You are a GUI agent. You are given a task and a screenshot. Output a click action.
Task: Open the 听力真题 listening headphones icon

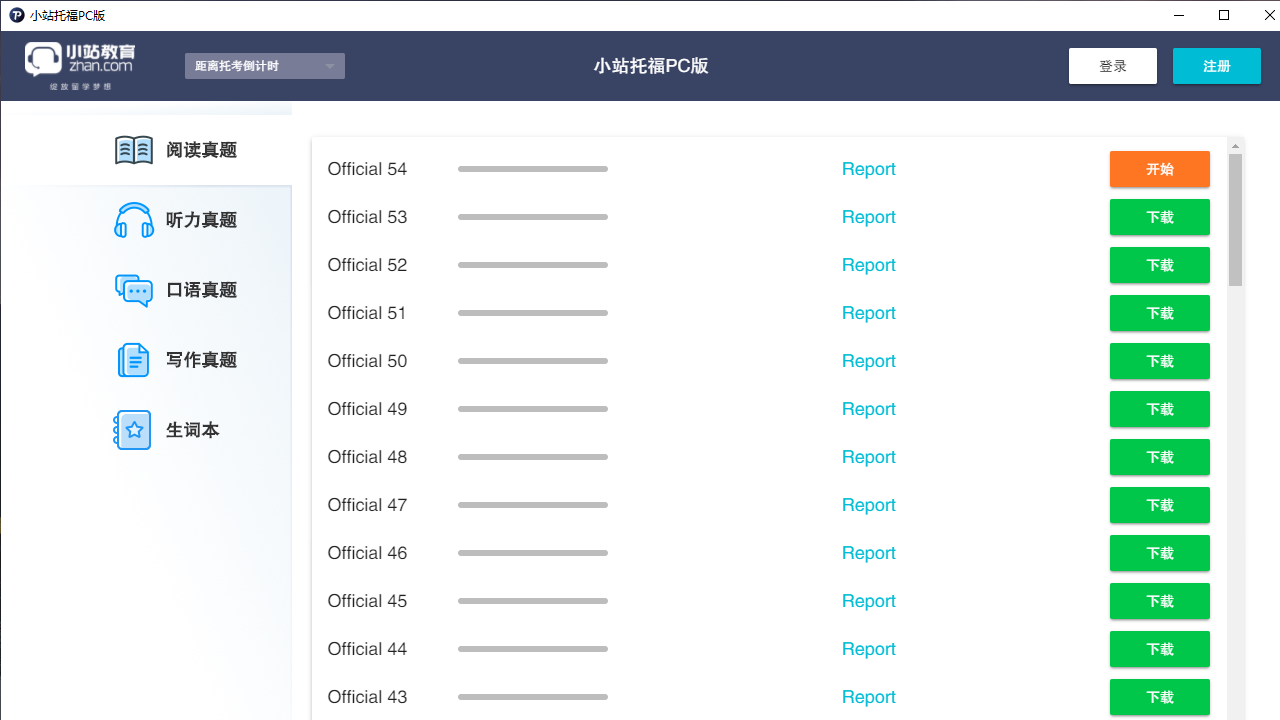pos(133,219)
